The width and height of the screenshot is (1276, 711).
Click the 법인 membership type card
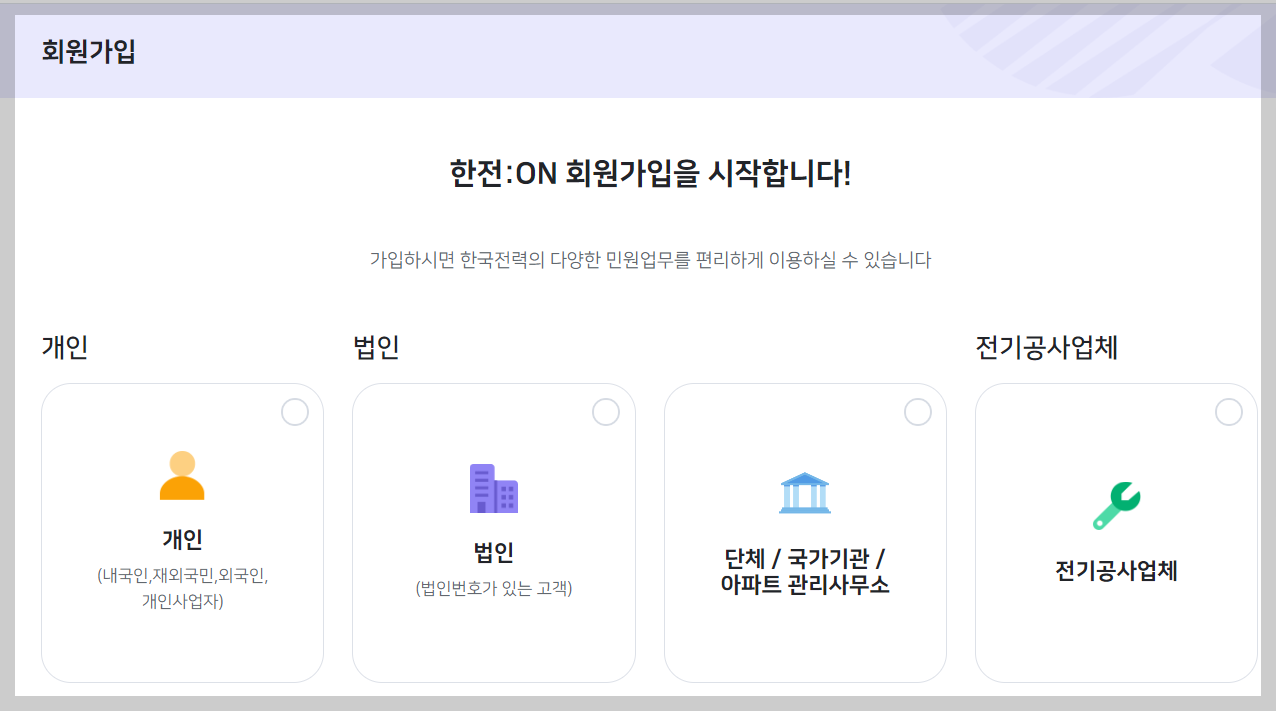[494, 533]
